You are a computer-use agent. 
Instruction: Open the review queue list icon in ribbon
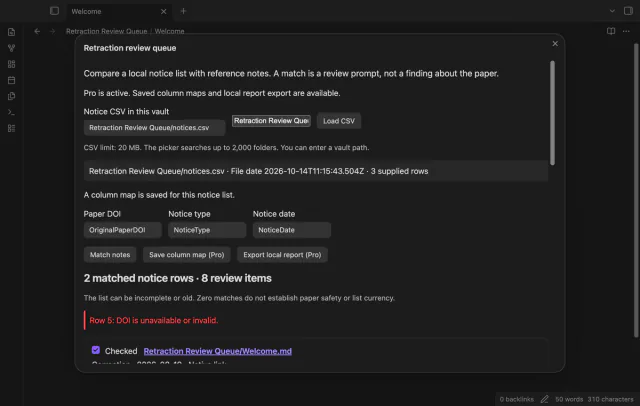point(11,128)
